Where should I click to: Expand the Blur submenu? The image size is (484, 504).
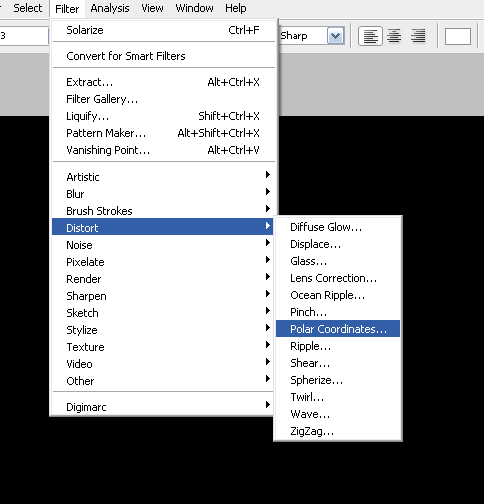163,194
